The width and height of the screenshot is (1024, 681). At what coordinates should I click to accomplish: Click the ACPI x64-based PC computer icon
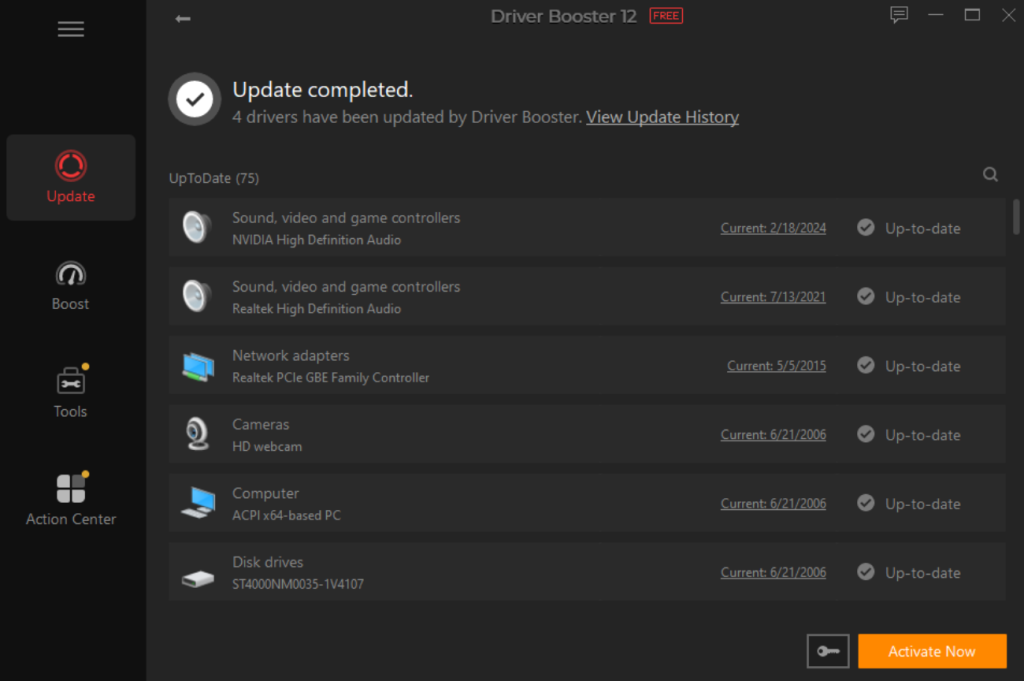(197, 503)
